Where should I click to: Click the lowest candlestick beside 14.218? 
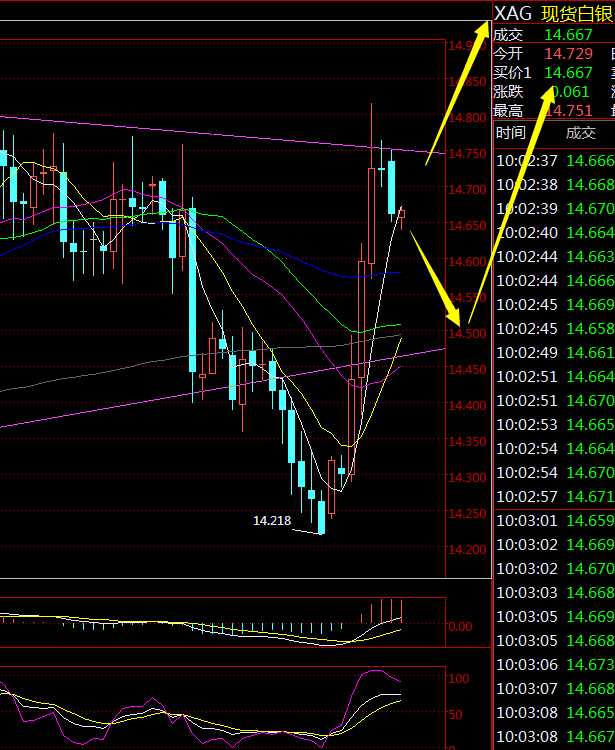321,517
